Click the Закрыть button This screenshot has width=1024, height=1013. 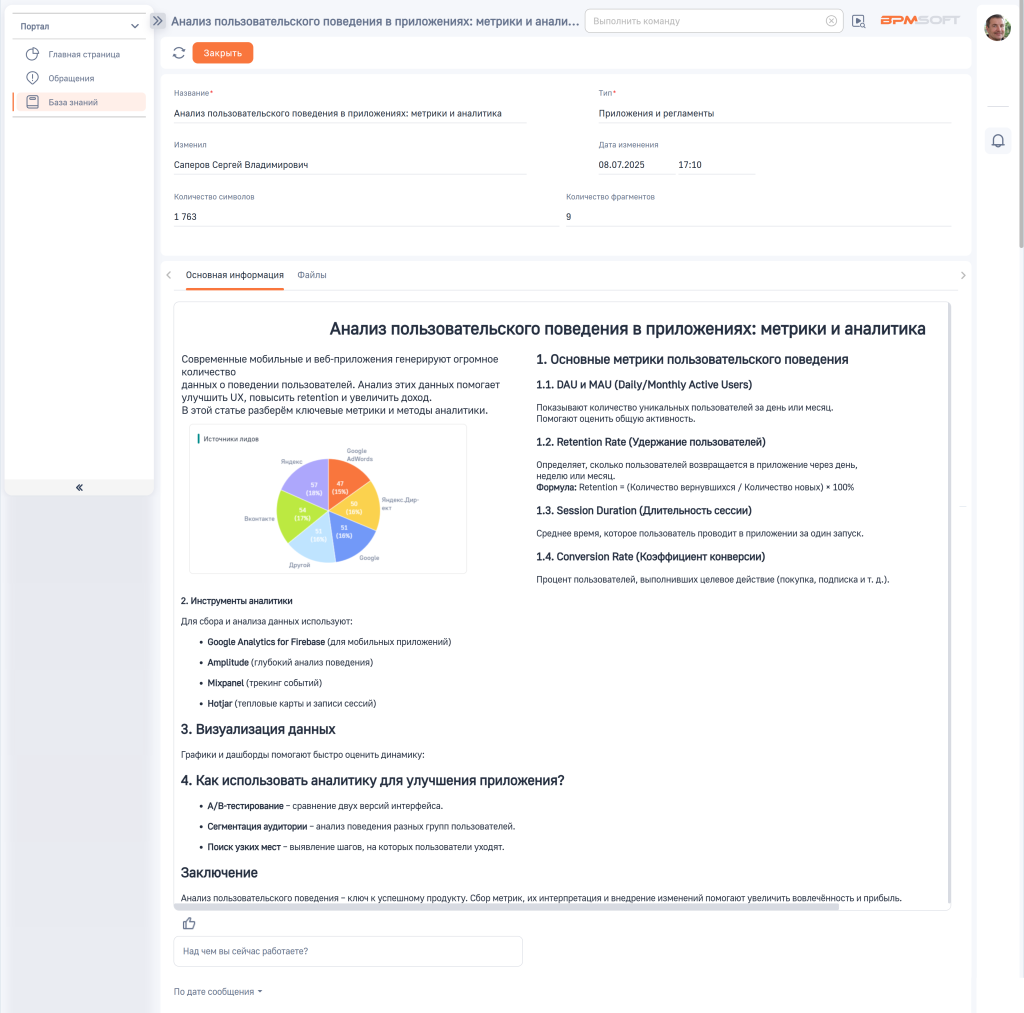pyautogui.click(x=223, y=53)
